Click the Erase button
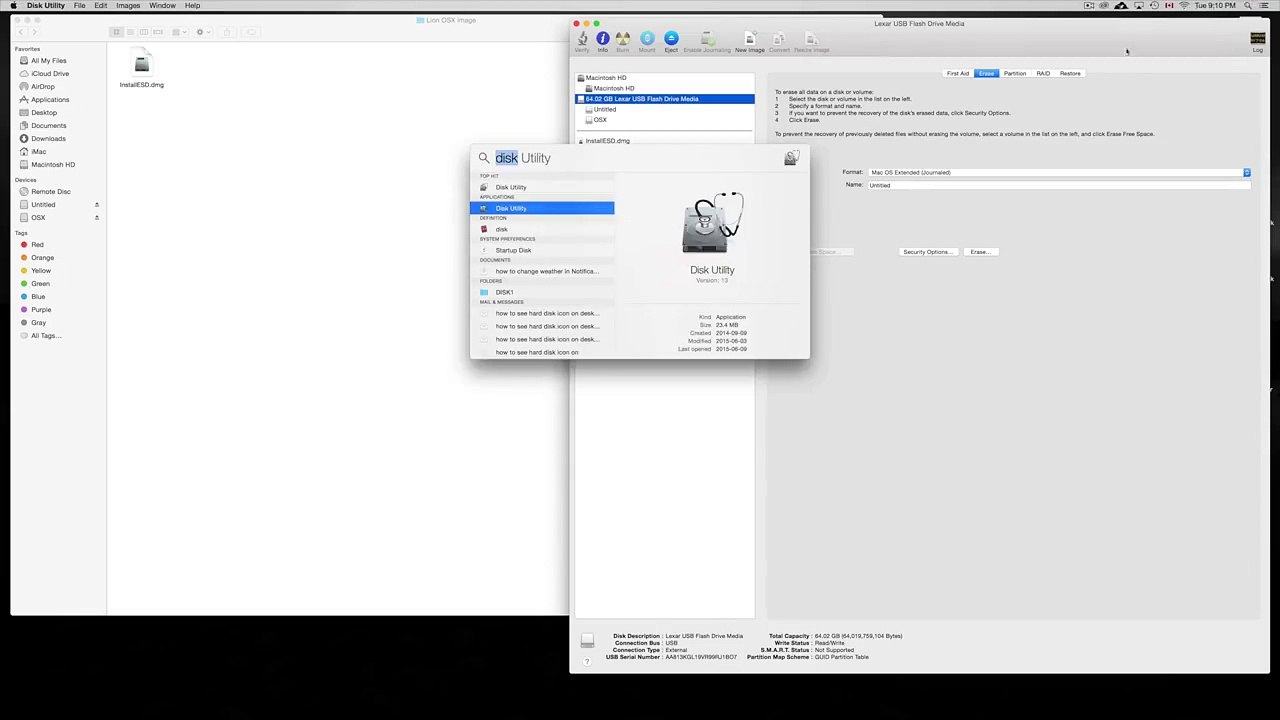Viewport: 1280px width, 720px height. [979, 252]
